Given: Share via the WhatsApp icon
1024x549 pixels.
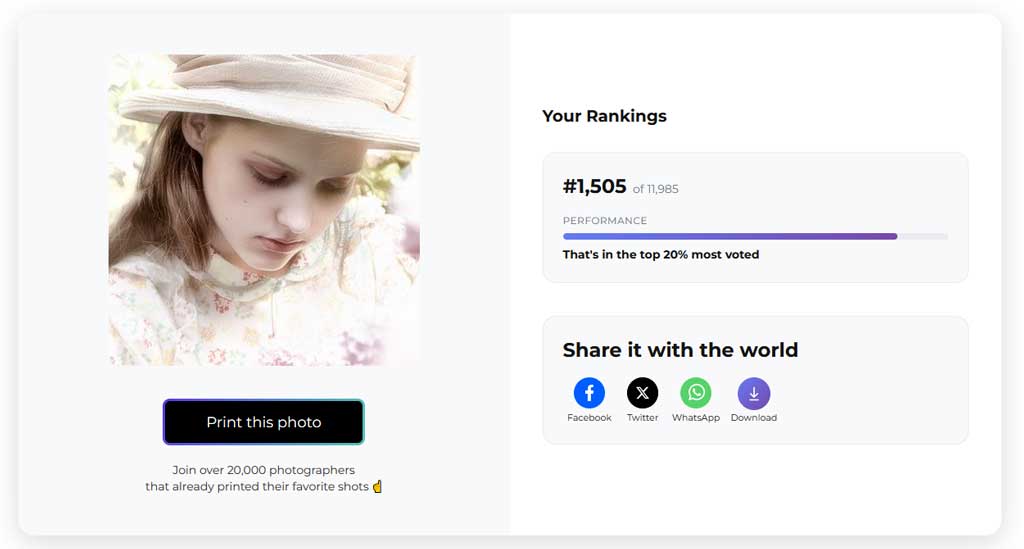Looking at the screenshot, I should coord(696,393).
